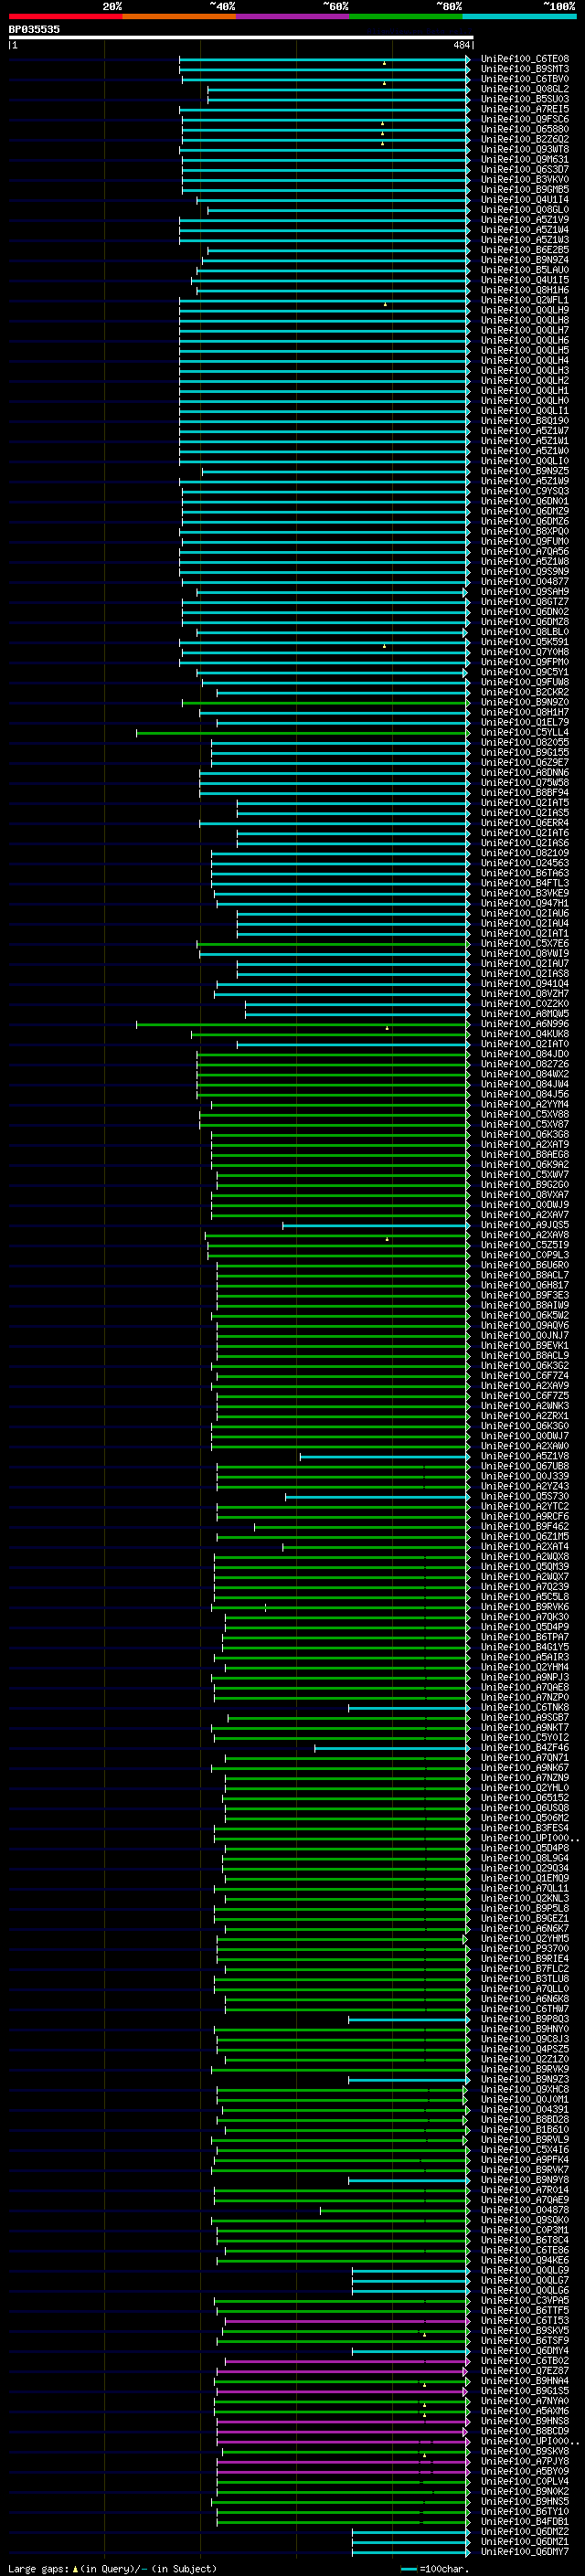585x2576 pixels.
Task: Select the UniRef100_Q4KUK8 label
Action: (x=525, y=1034)
